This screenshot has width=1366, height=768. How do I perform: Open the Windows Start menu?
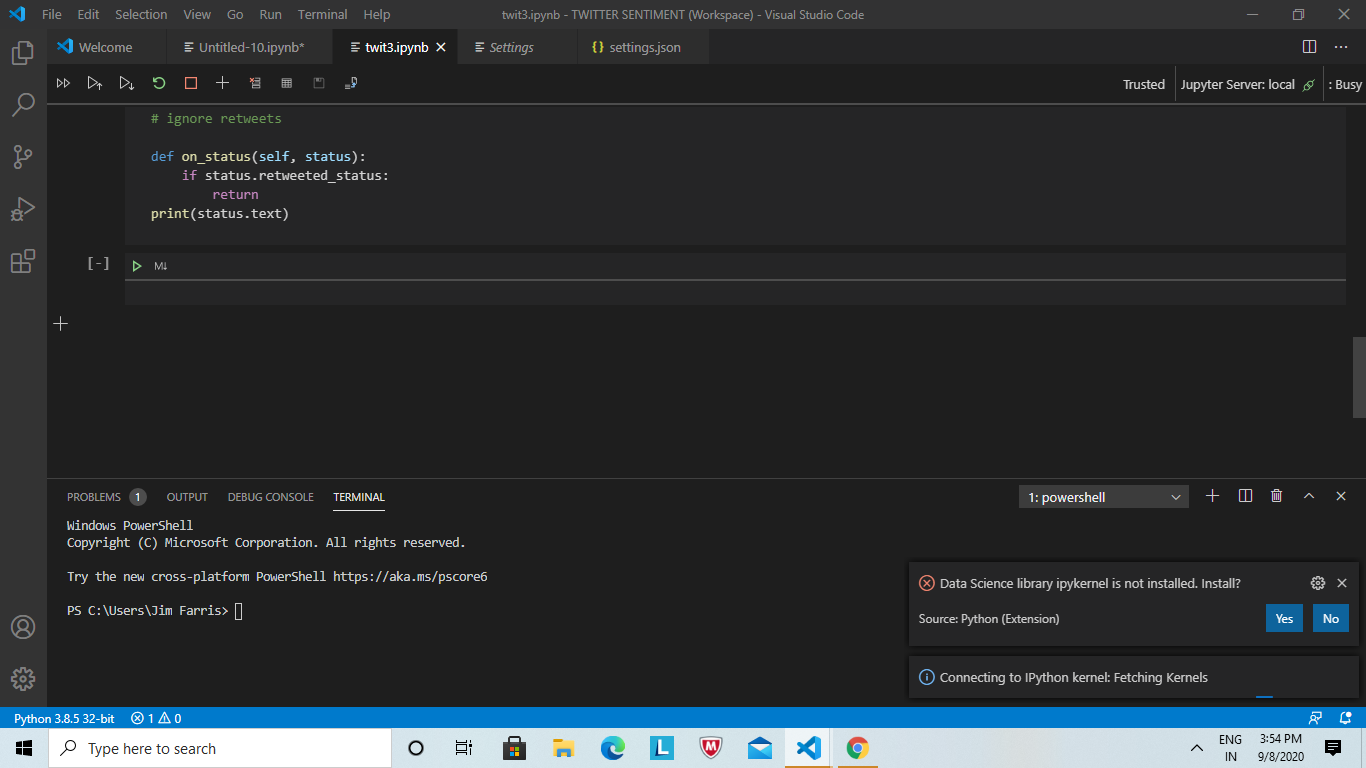(x=24, y=748)
